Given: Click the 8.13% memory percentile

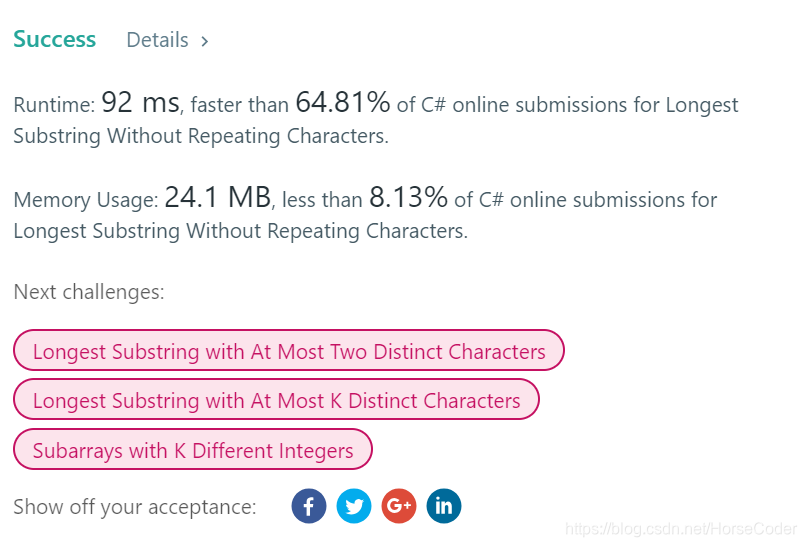Looking at the screenshot, I should pyautogui.click(x=409, y=197).
